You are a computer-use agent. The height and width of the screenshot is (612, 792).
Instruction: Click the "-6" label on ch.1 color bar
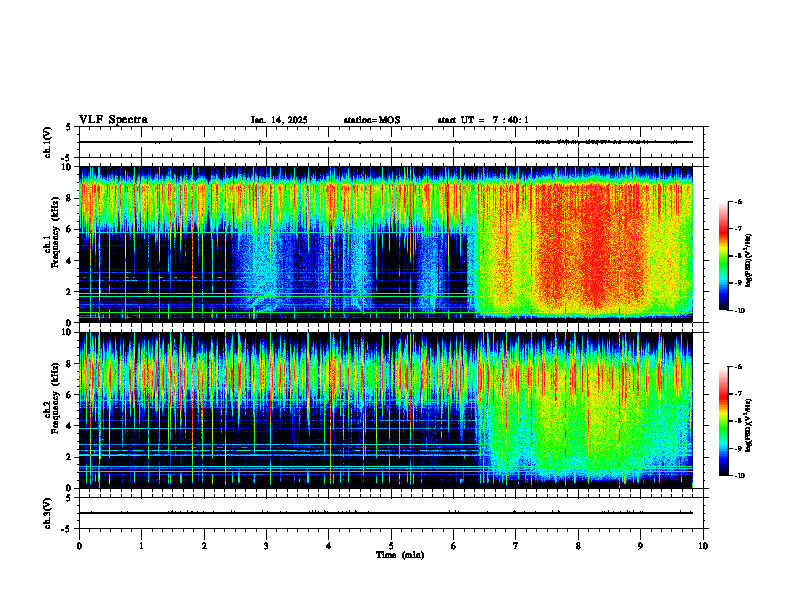point(738,202)
